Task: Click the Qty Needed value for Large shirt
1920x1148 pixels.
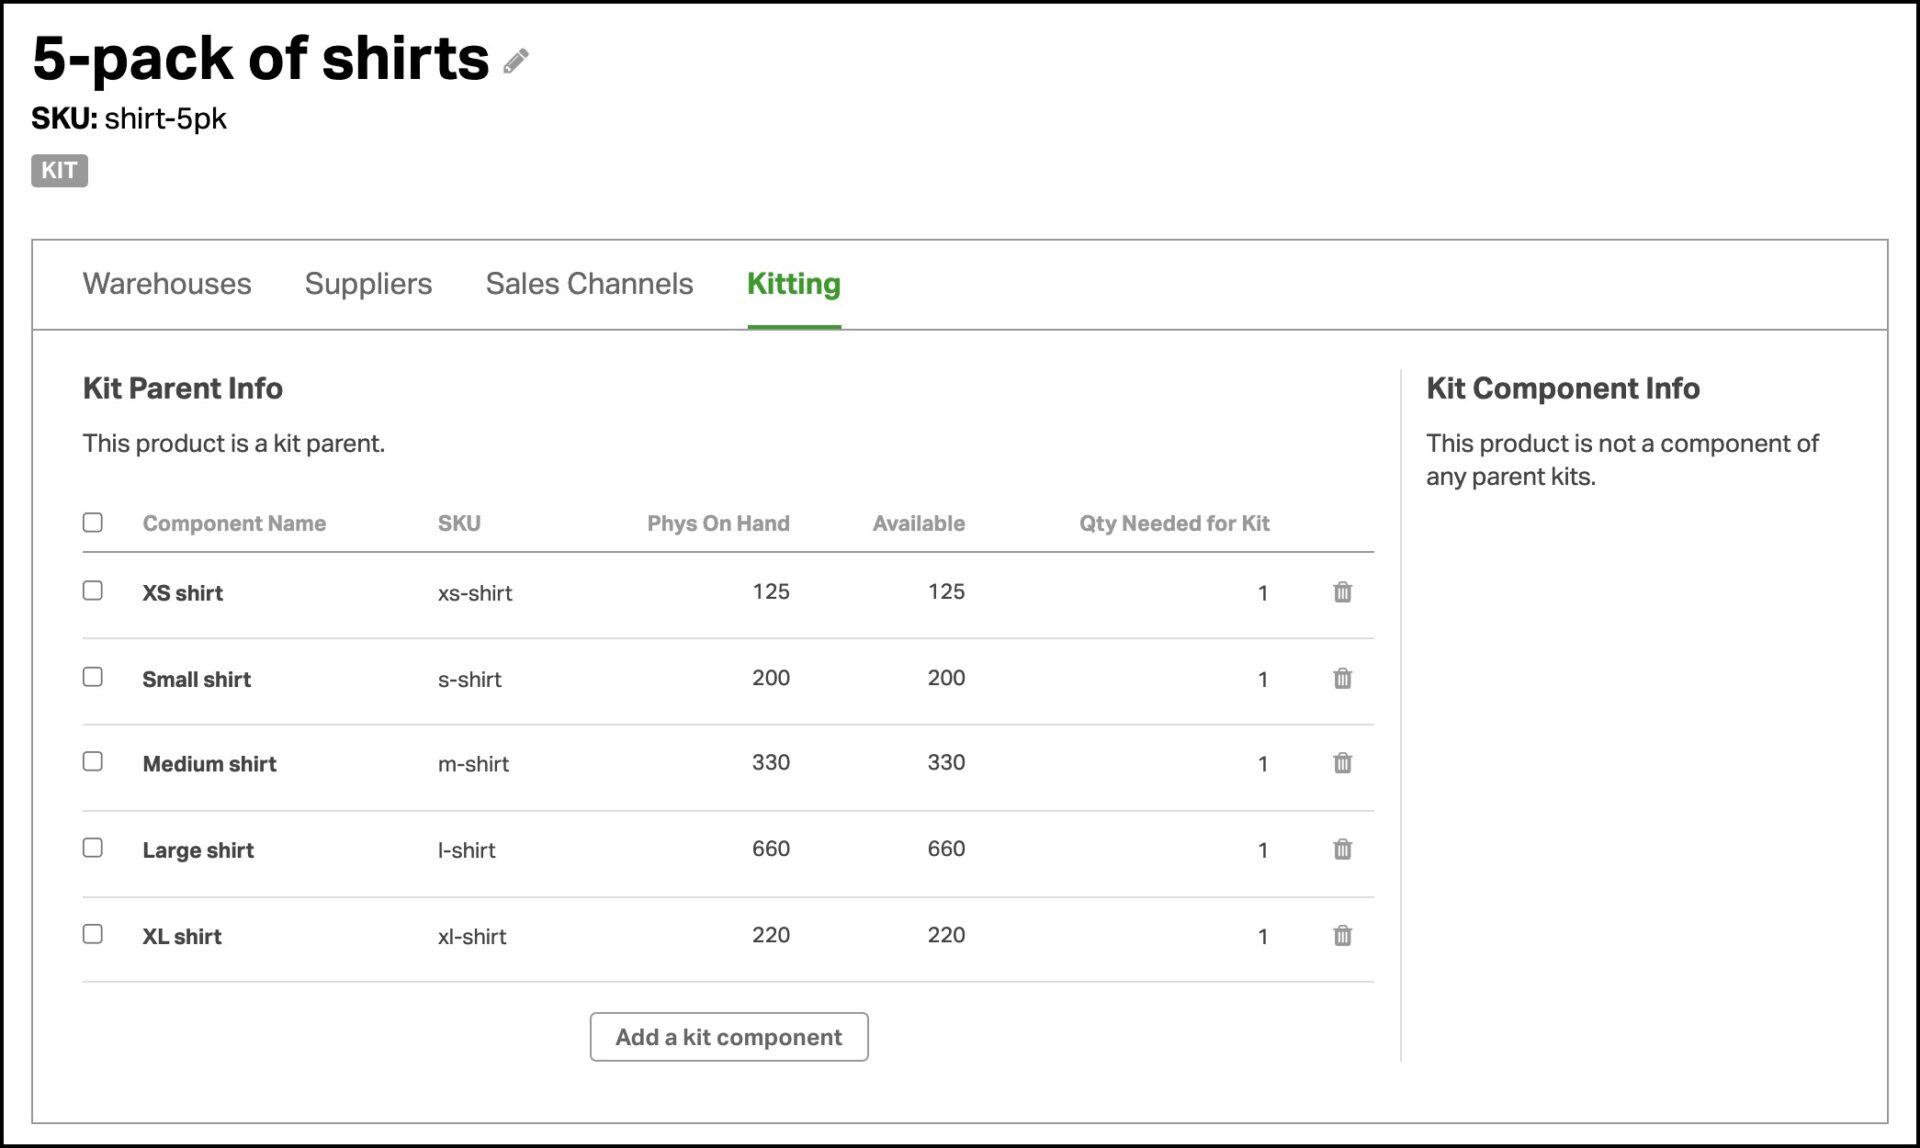Action: [x=1262, y=850]
